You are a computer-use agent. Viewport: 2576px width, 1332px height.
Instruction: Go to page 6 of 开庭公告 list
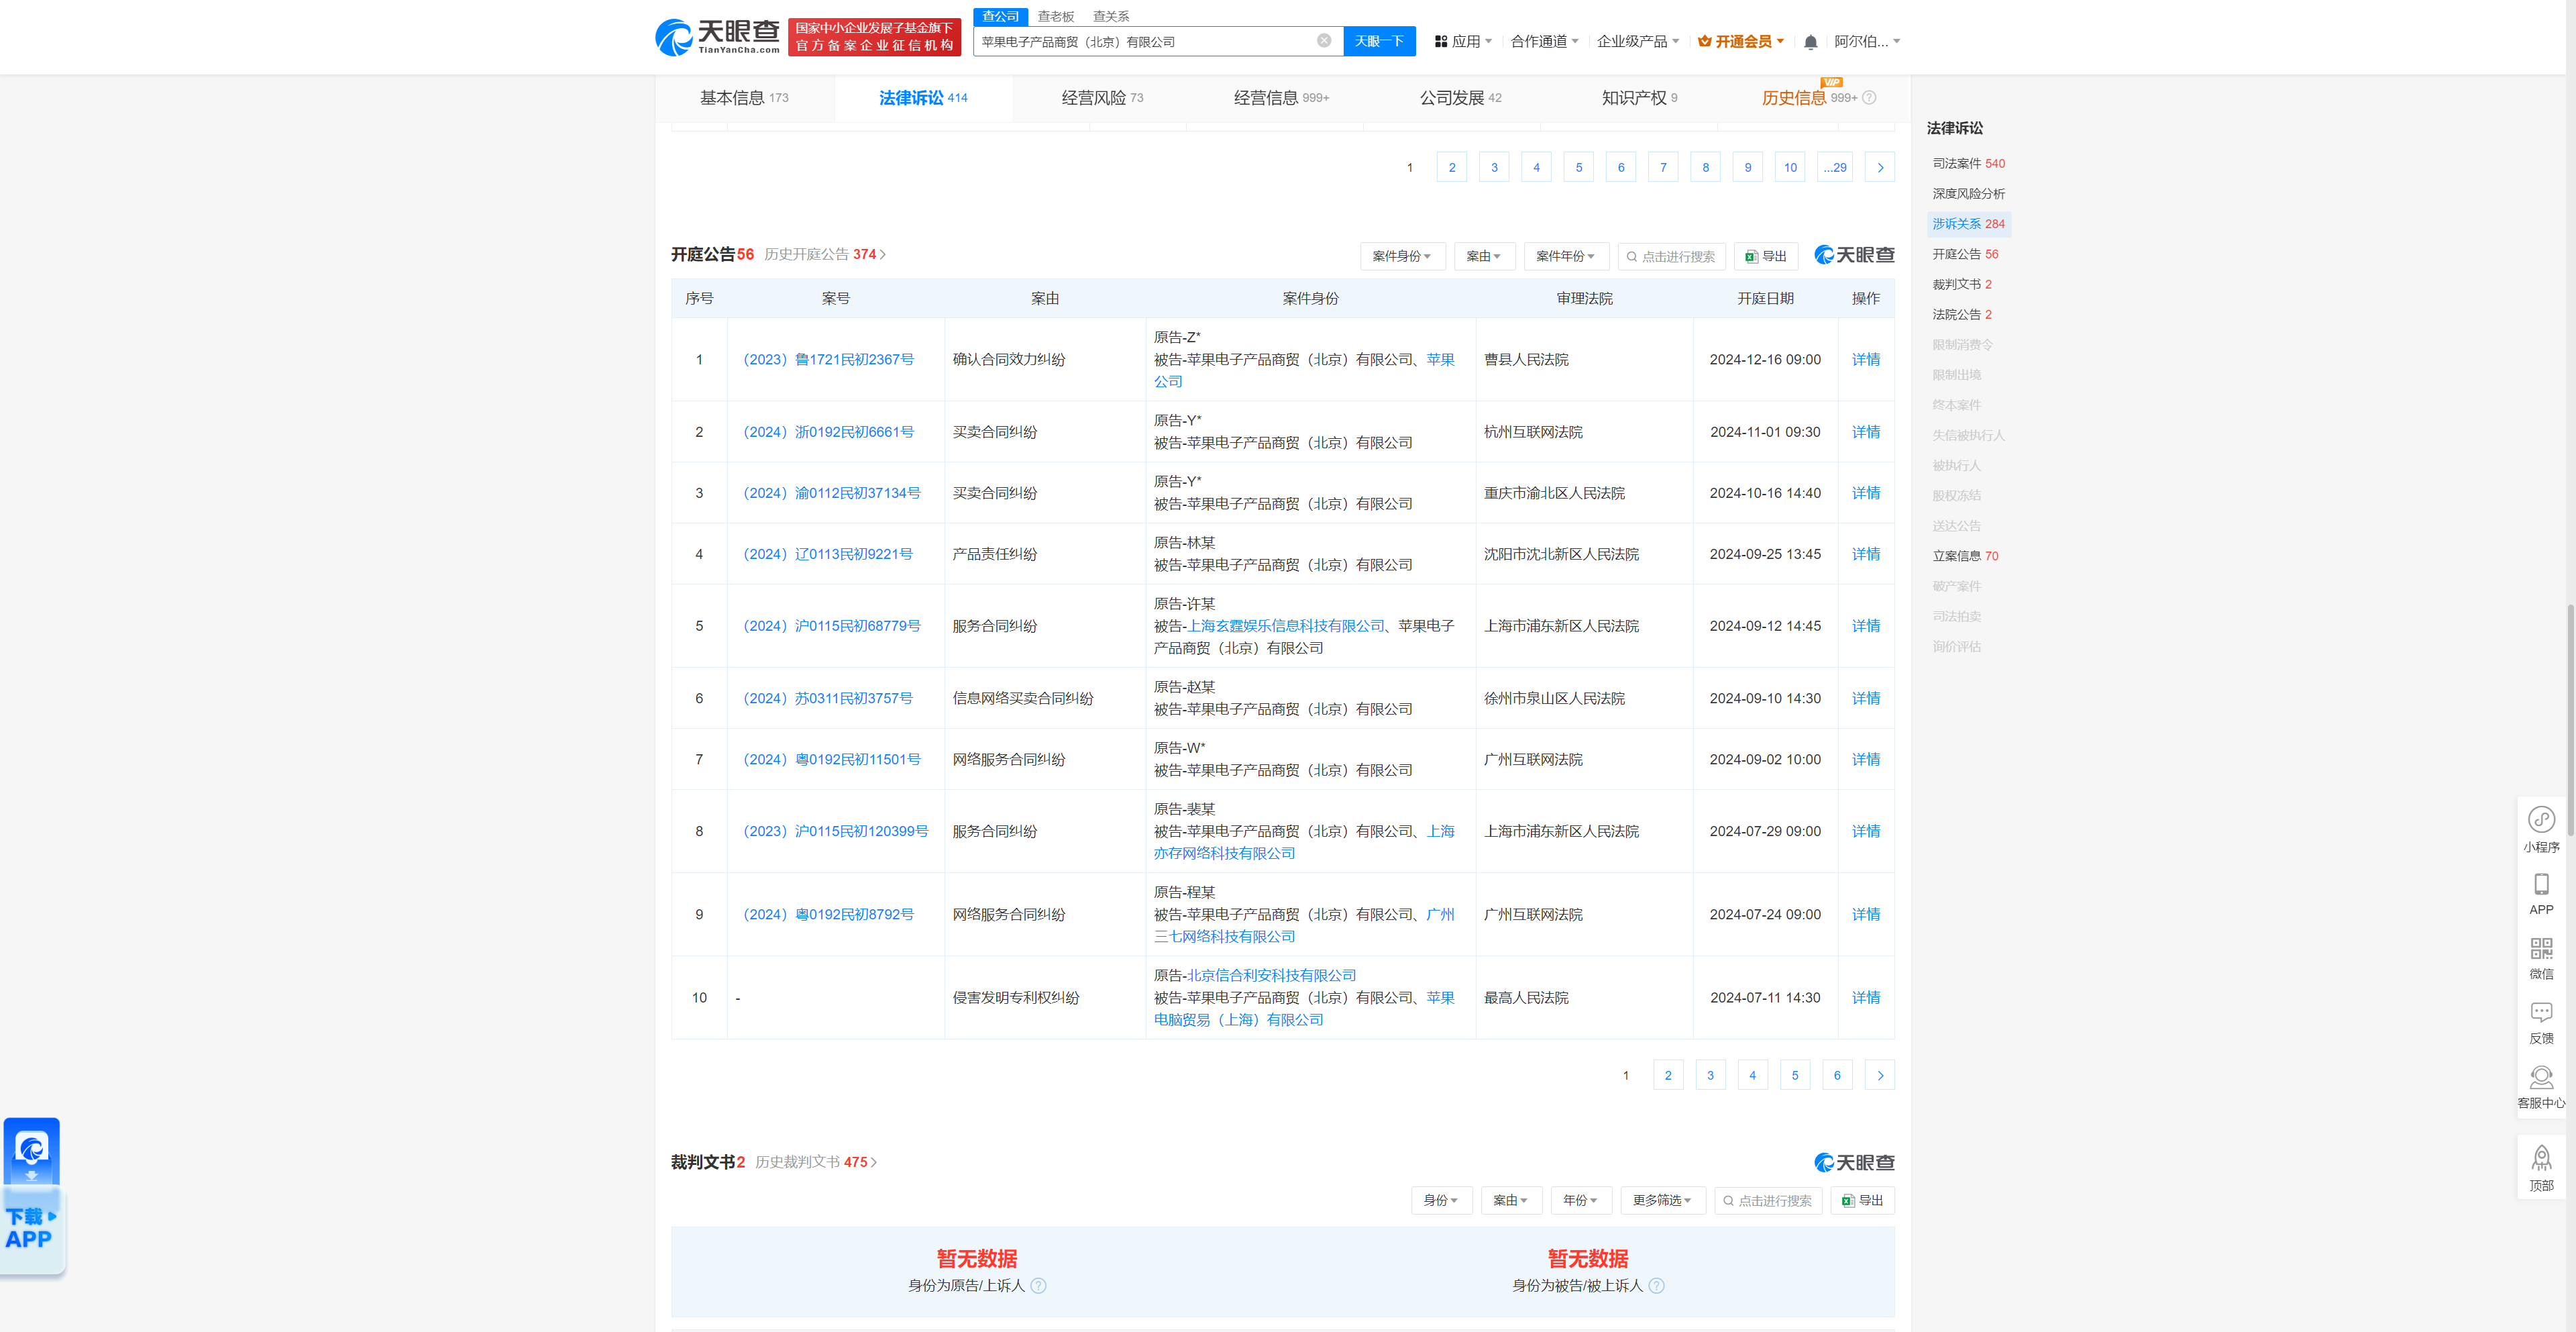coord(1837,1076)
